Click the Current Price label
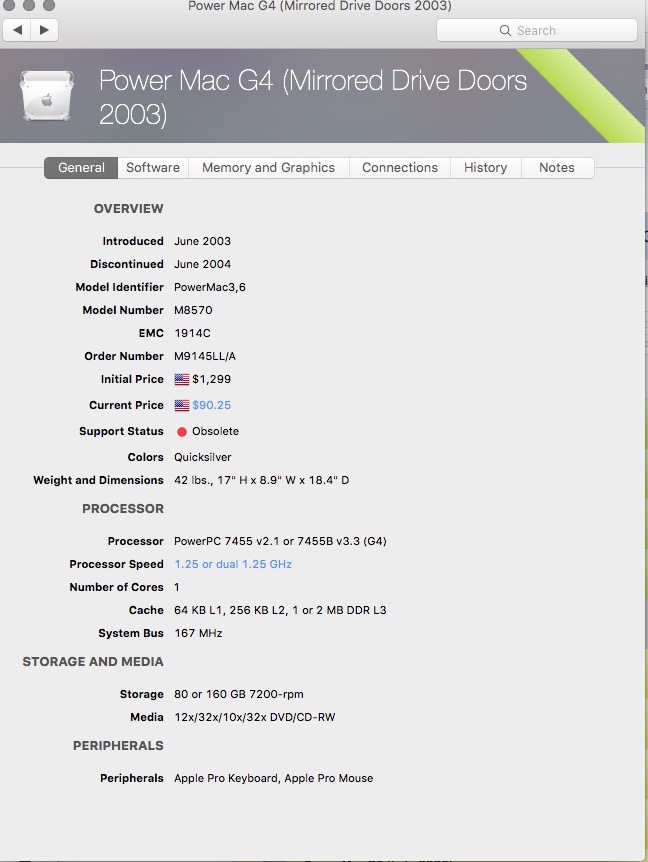The image size is (648, 862). [126, 405]
